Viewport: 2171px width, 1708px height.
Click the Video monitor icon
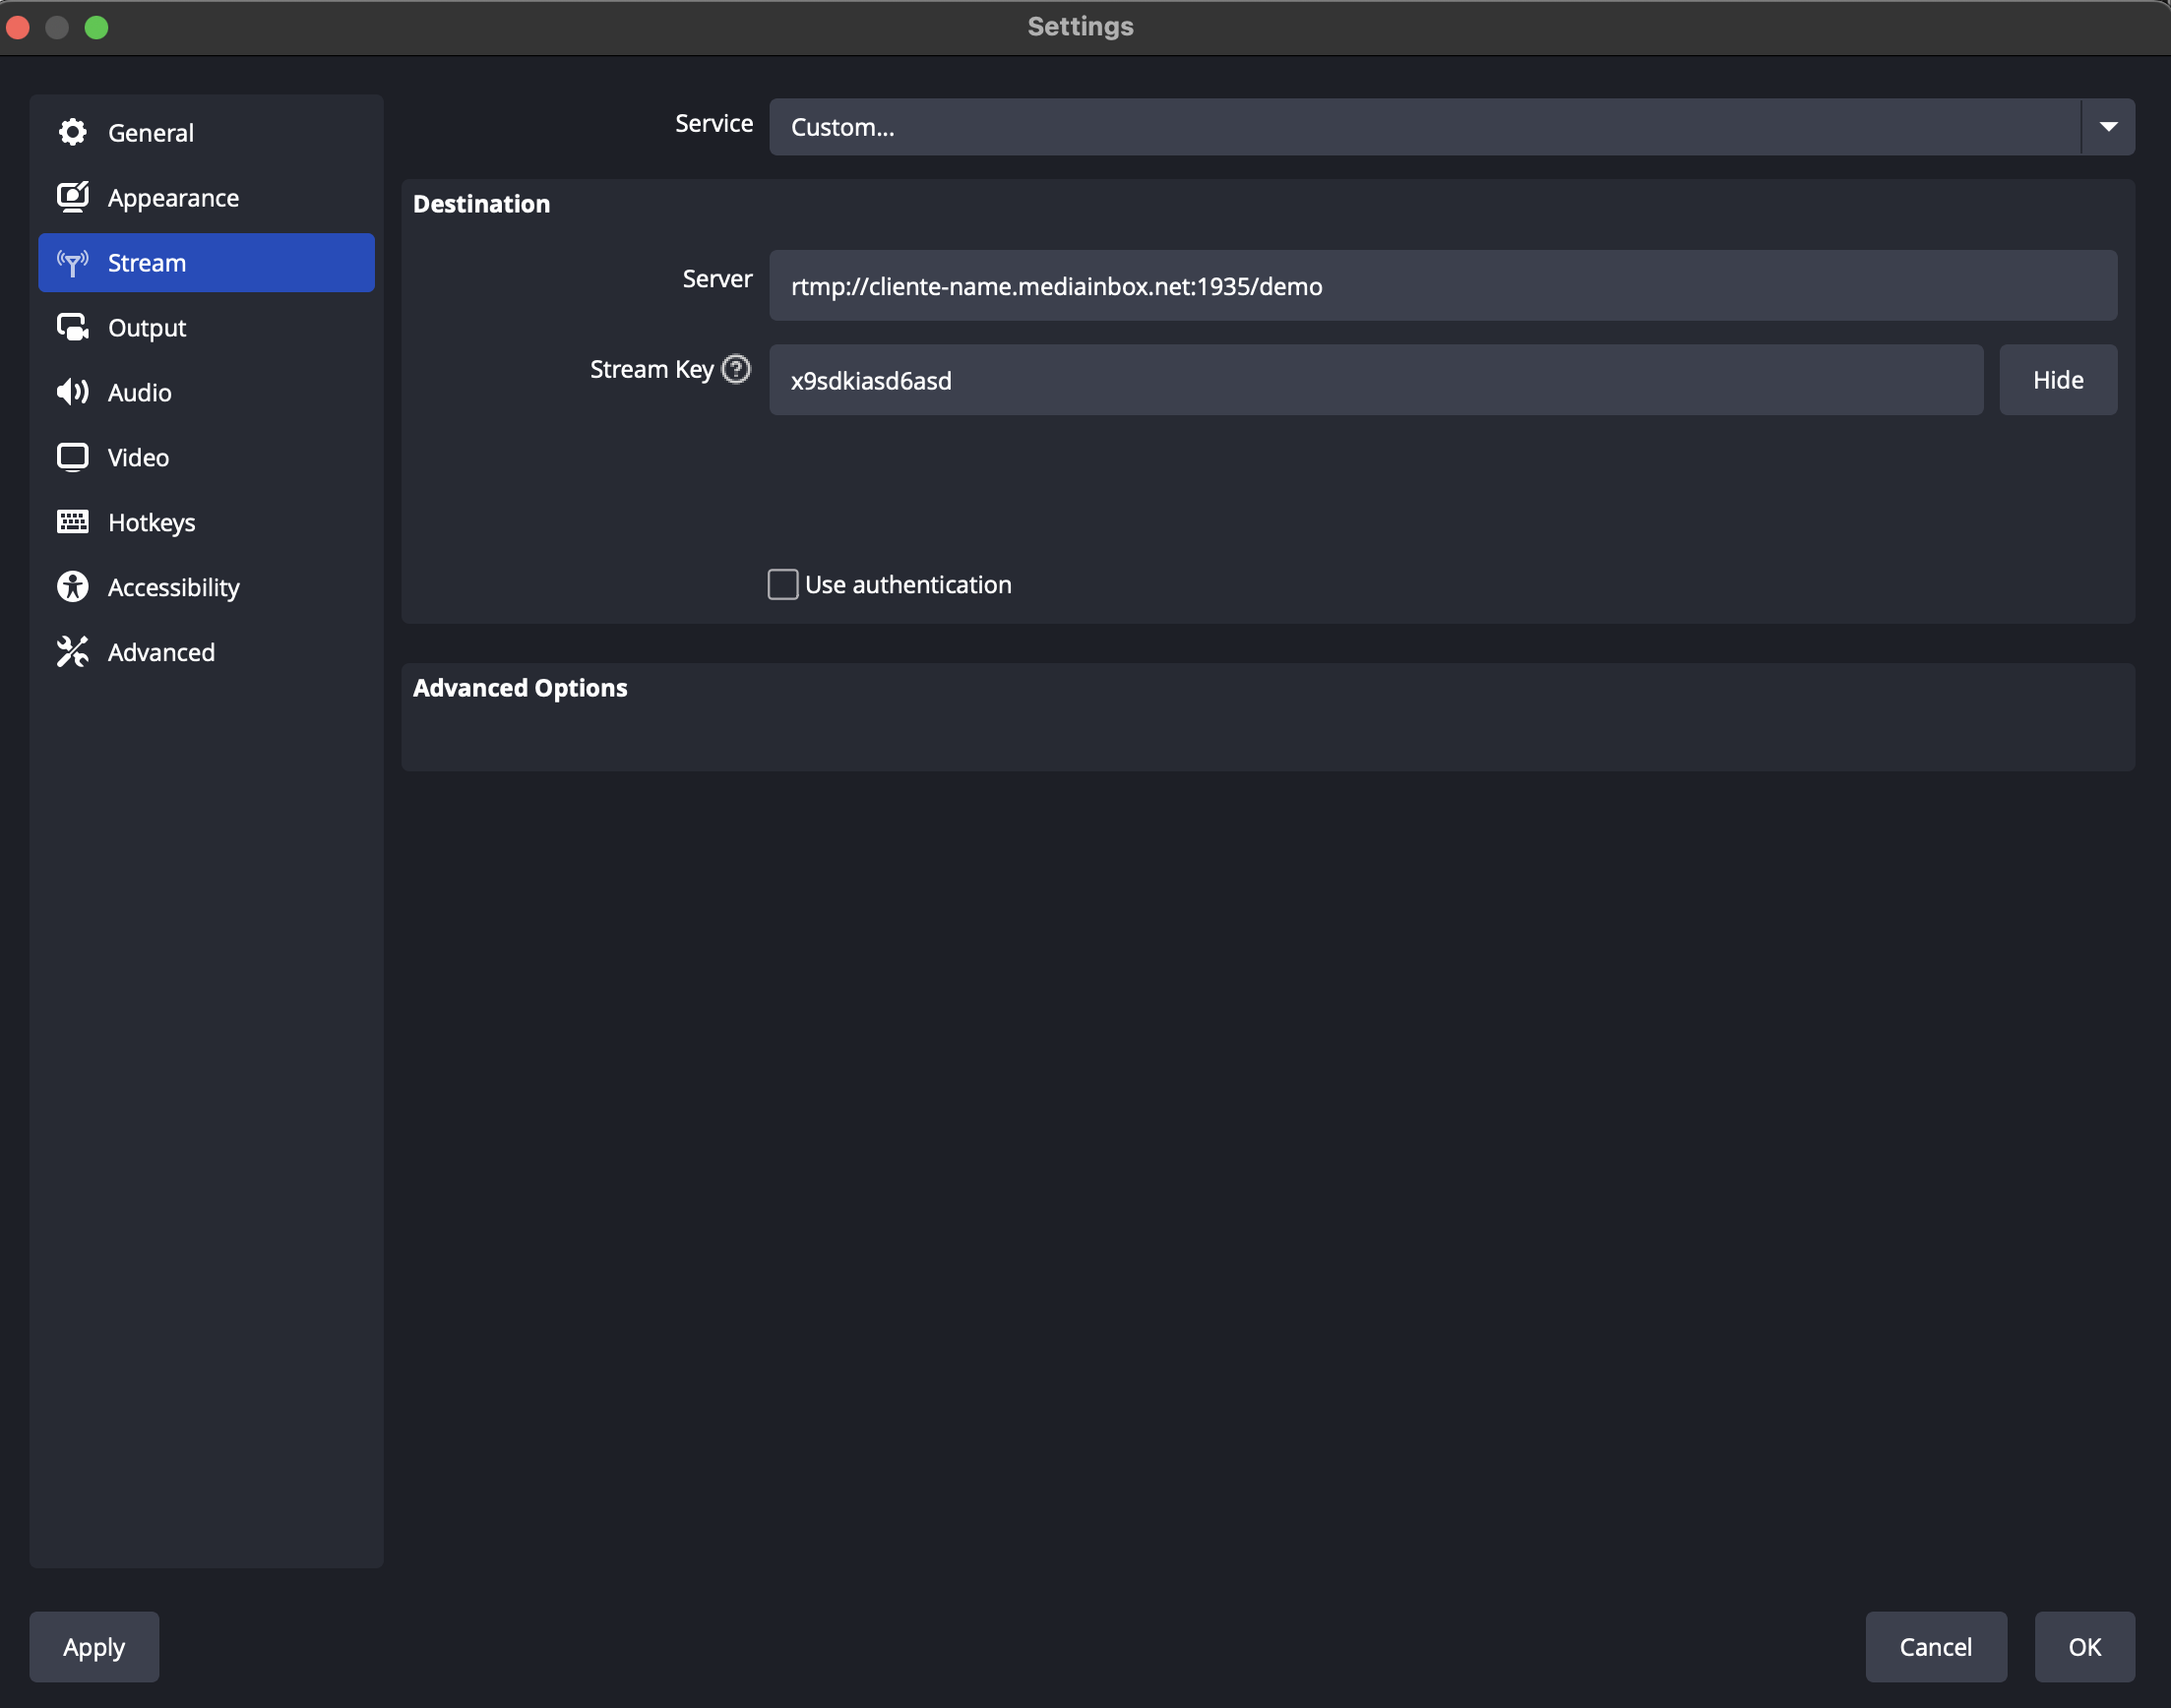tap(72, 457)
